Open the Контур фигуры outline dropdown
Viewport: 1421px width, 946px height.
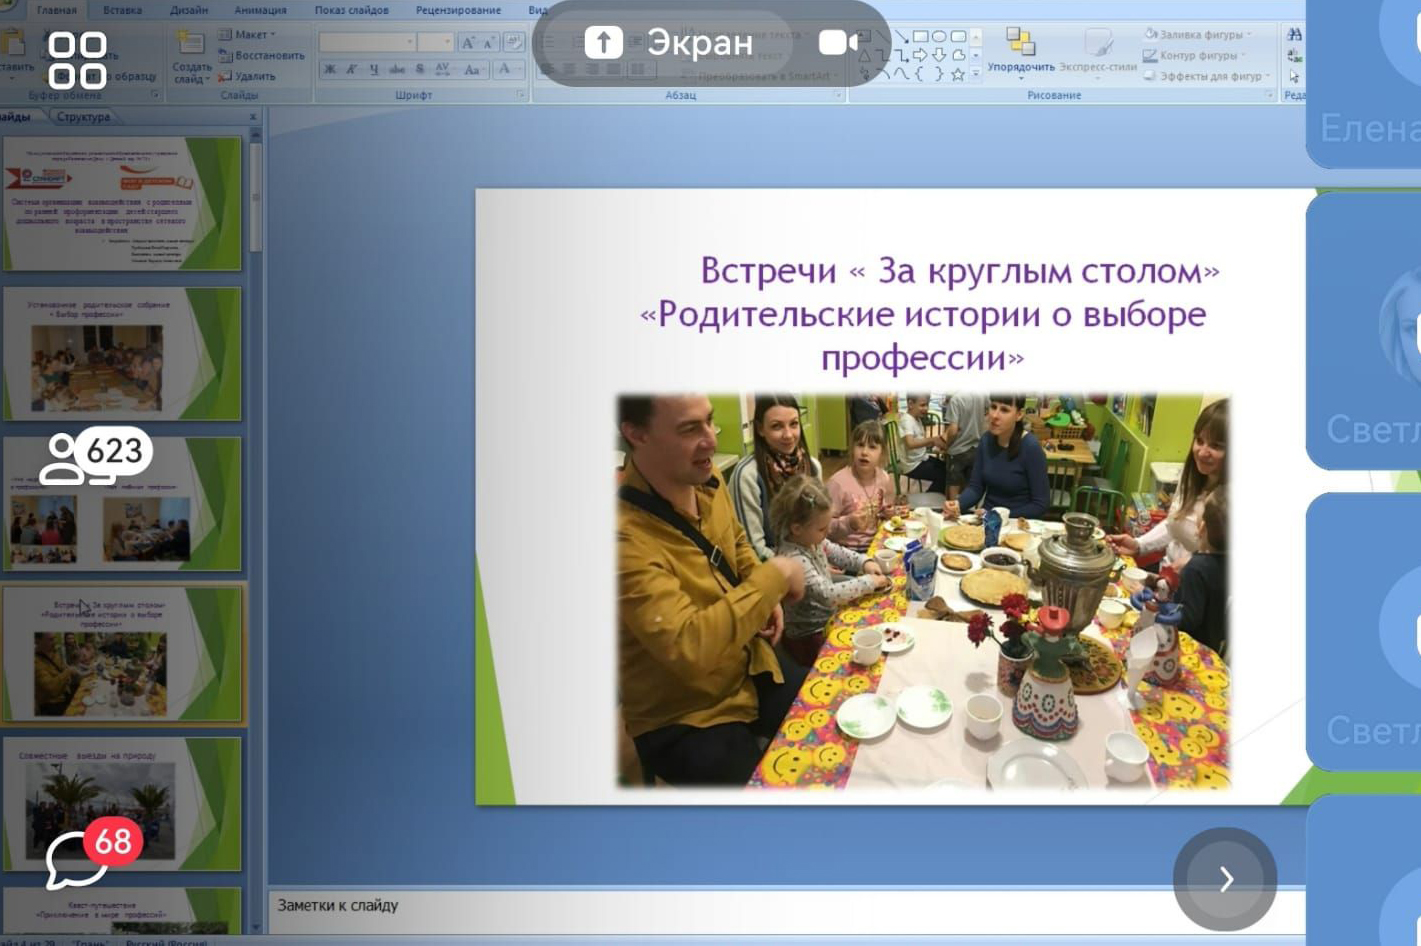(1195, 55)
